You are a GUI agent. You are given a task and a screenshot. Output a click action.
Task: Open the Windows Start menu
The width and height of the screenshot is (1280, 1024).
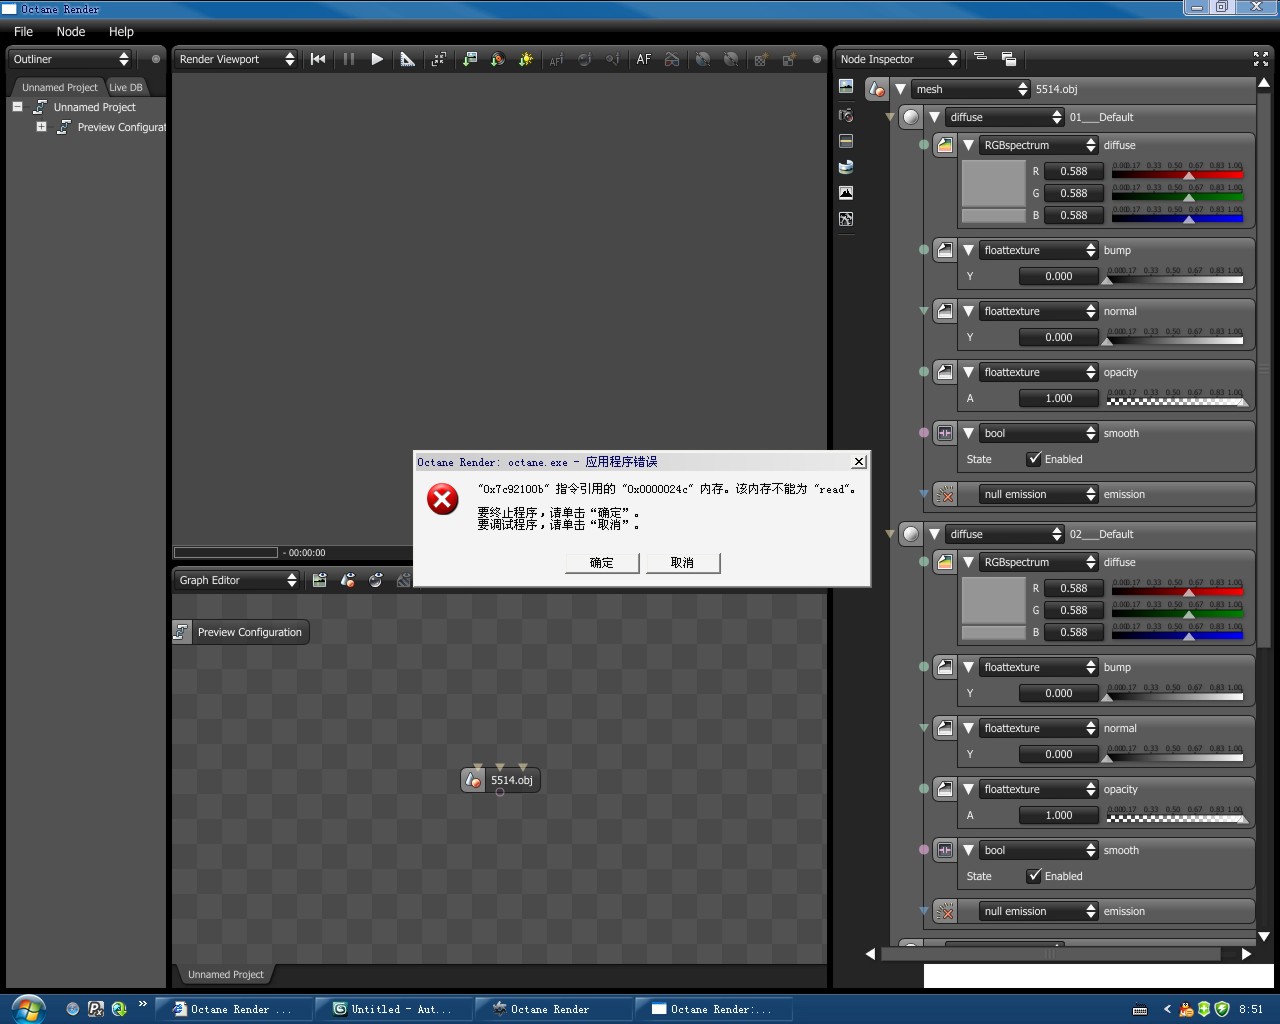coord(27,1009)
